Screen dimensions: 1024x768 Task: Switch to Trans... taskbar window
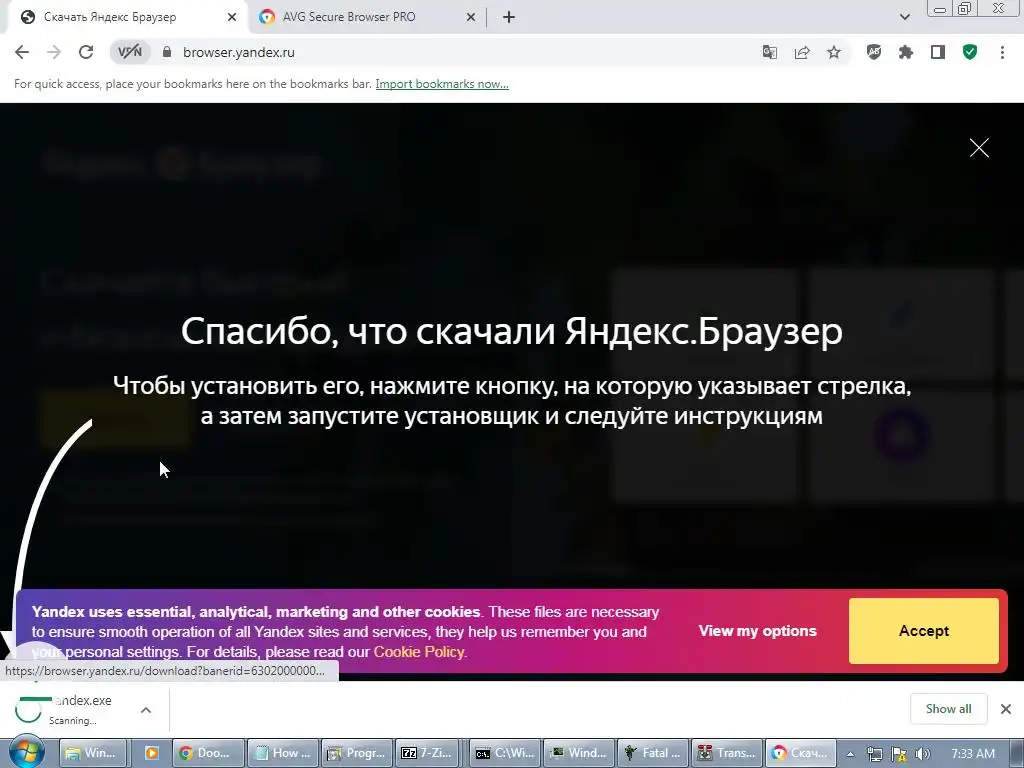point(729,753)
